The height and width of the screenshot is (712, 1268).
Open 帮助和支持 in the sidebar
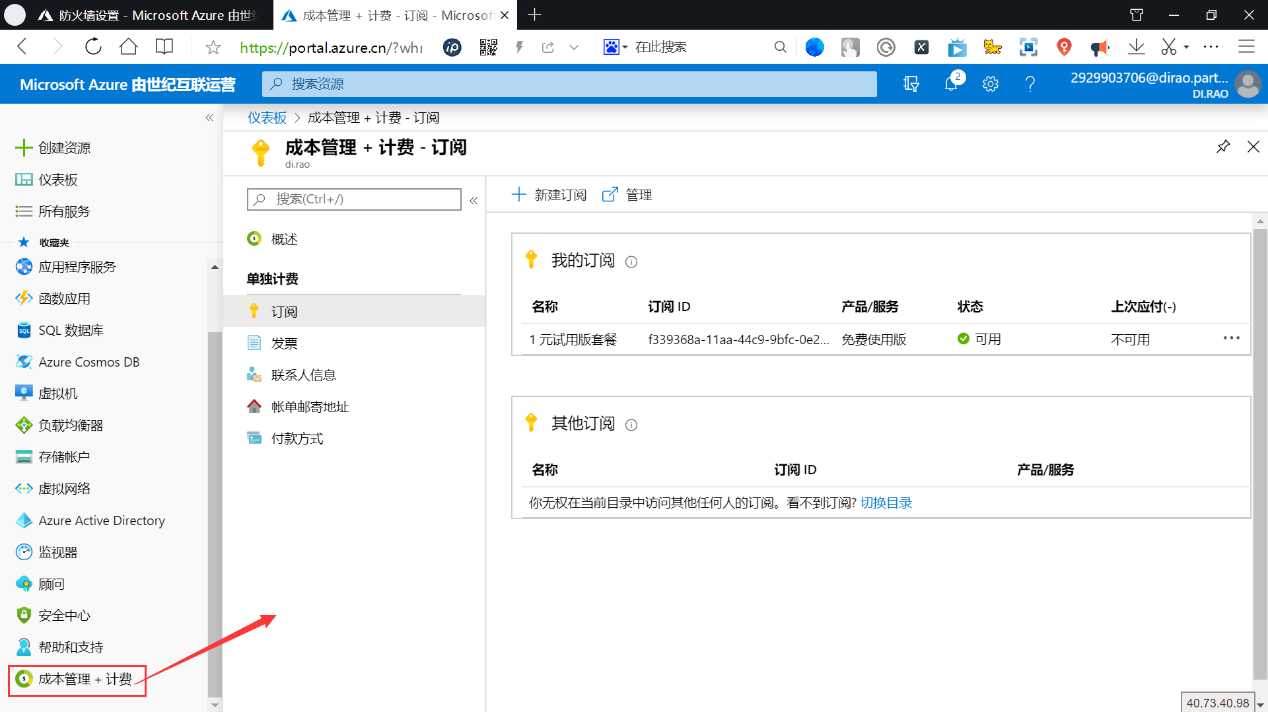(x=70, y=647)
